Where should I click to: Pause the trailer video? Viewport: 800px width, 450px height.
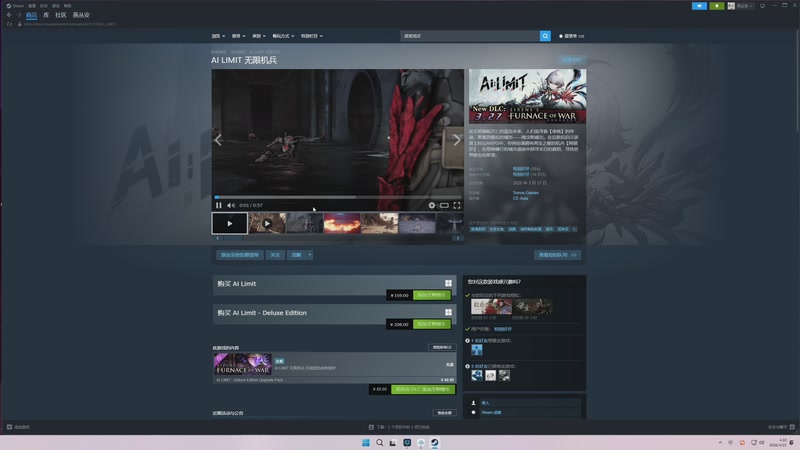click(x=218, y=205)
